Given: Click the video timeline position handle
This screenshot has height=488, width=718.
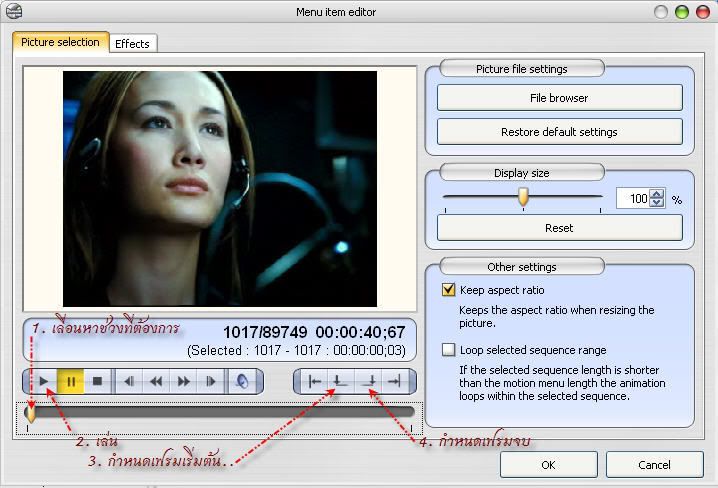Looking at the screenshot, I should coord(30,413).
